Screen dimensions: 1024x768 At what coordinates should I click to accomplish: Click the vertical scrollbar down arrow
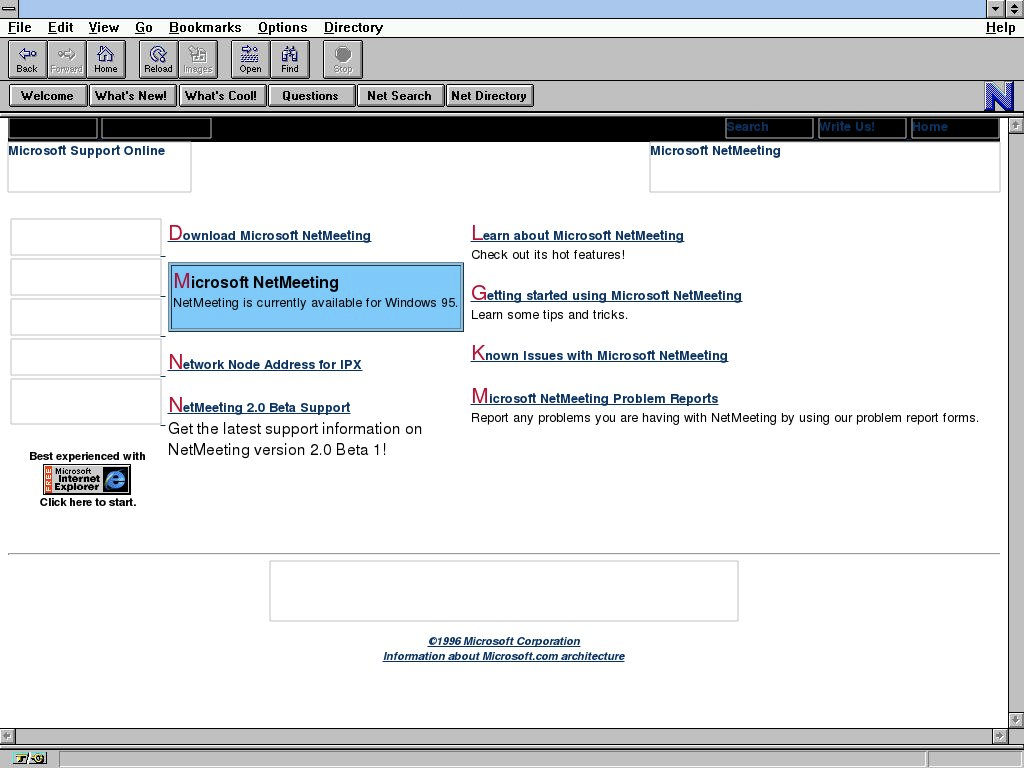tap(1016, 720)
